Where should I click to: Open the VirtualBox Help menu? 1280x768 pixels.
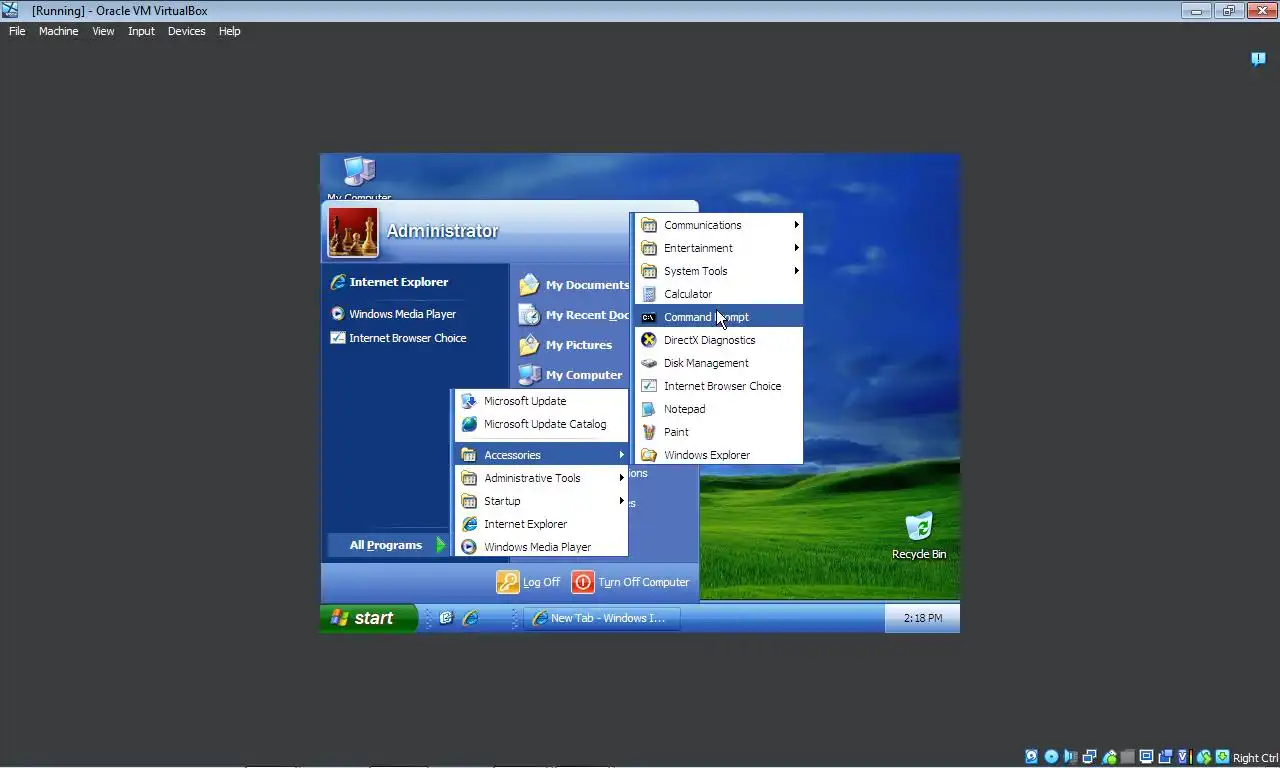[229, 31]
